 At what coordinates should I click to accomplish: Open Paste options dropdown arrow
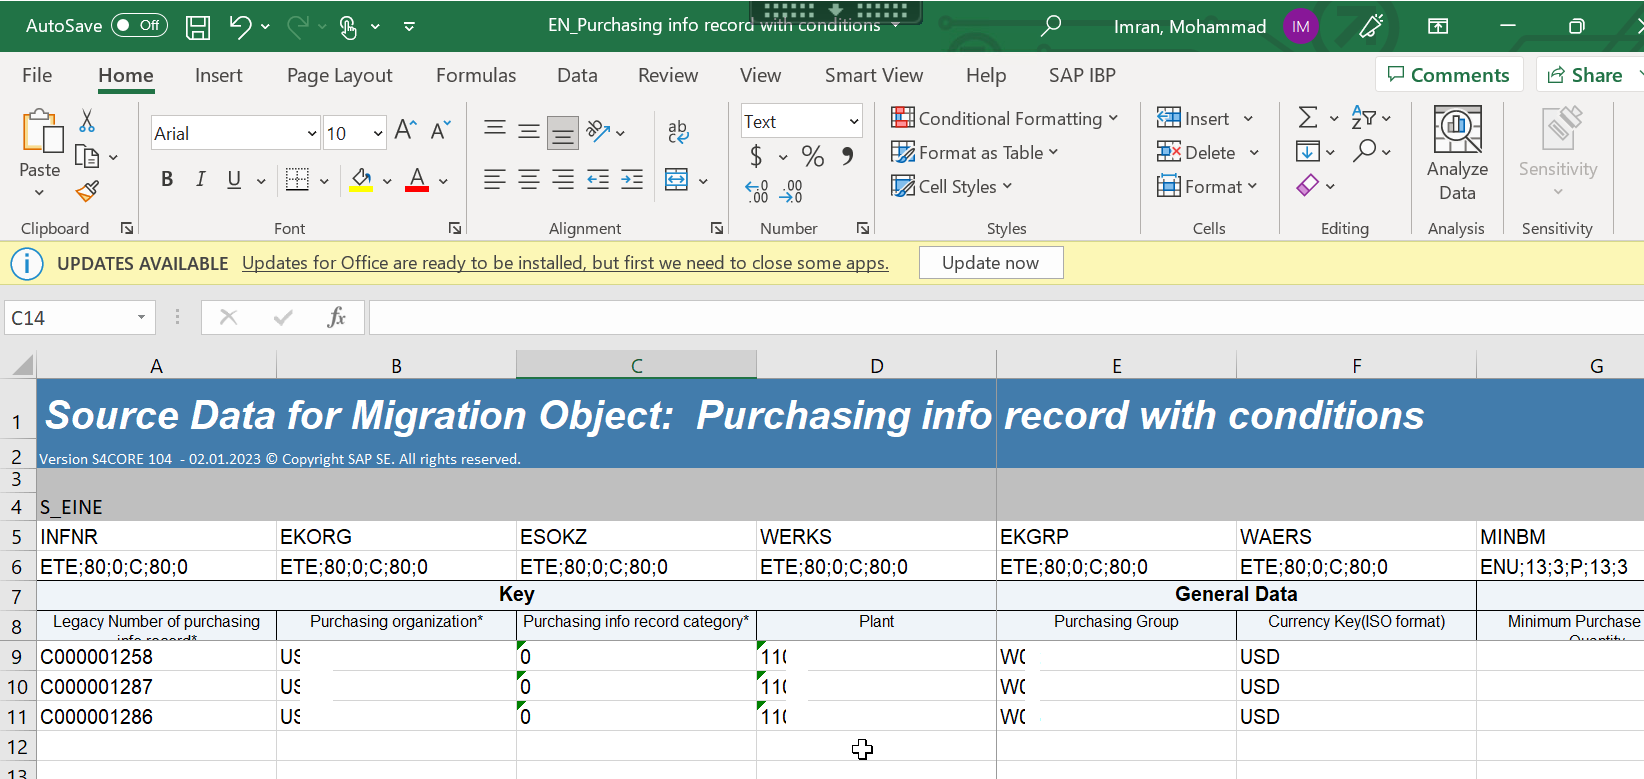40,193
